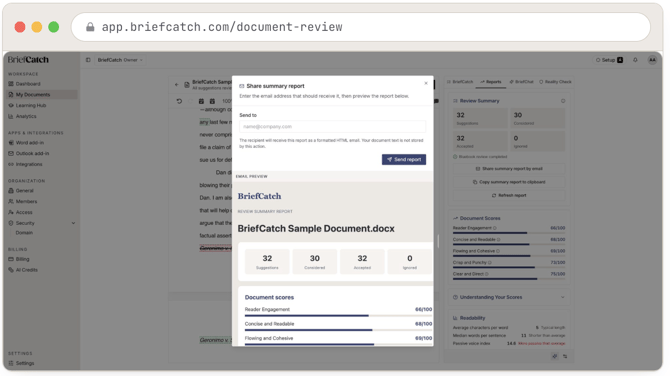Open Dashboard in the sidebar
The height and width of the screenshot is (376, 670).
24,84
